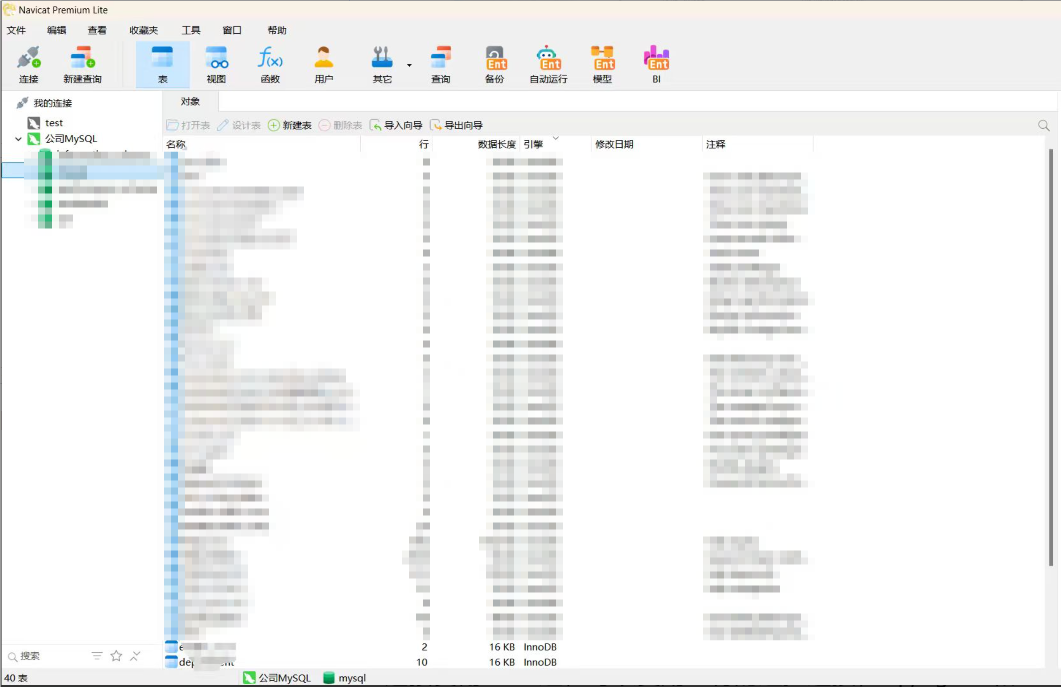Collapse the 公司MySQL tree node
This screenshot has width=1061, height=687.
[x=18, y=139]
